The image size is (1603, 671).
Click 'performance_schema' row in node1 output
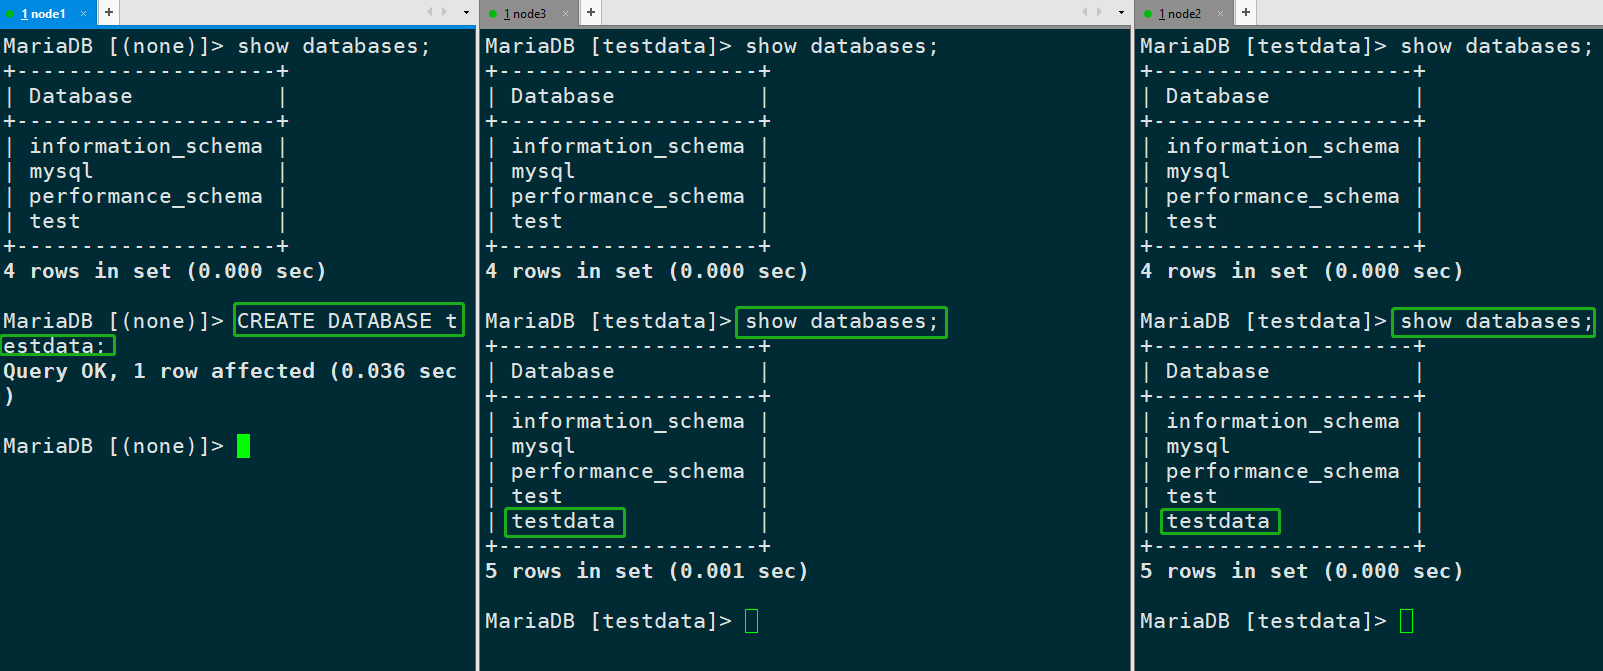(146, 196)
